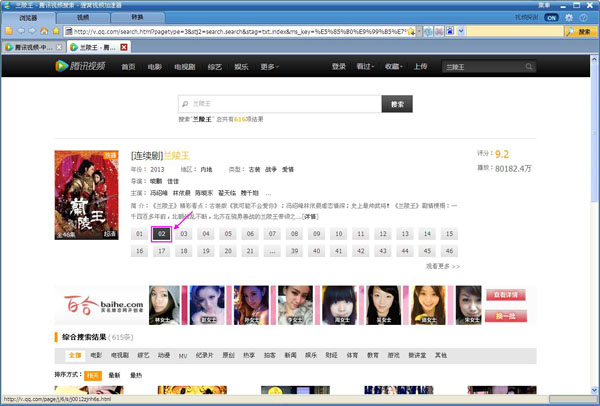The width and height of the screenshot is (600, 406).
Task: Play episode 08 of 兰陵王
Action: tap(294, 234)
